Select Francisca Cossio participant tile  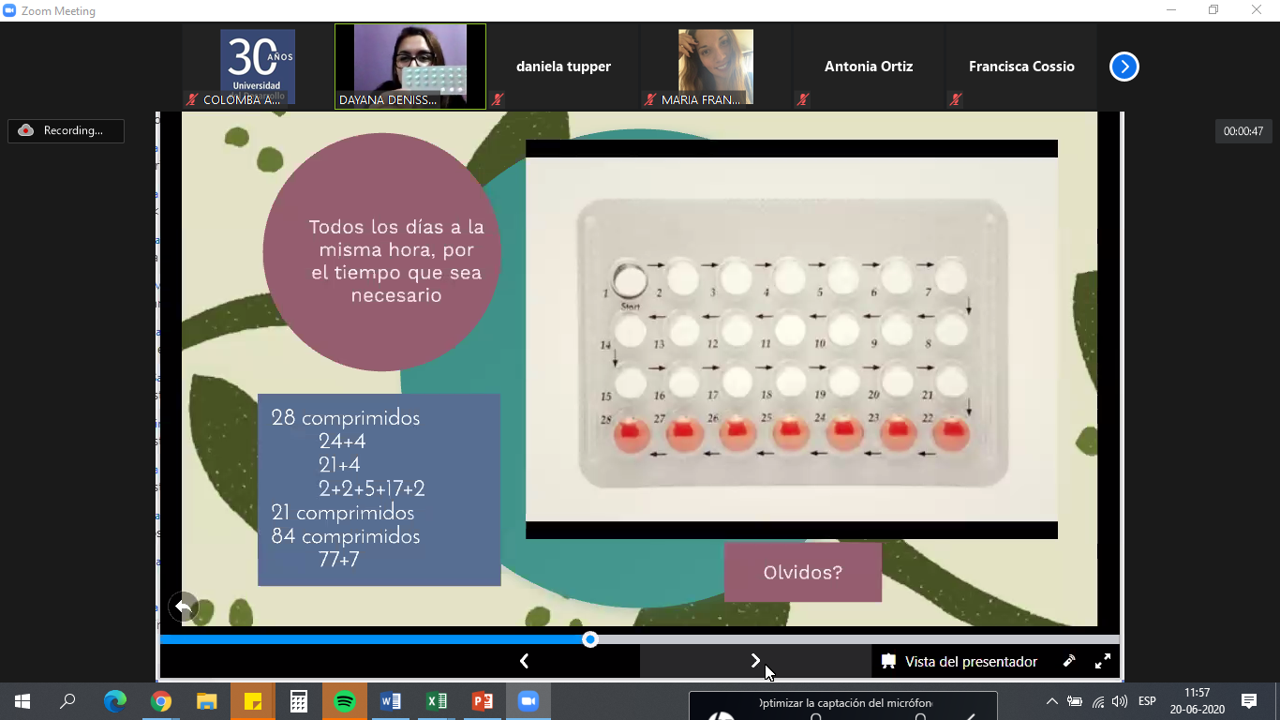coord(1021,66)
